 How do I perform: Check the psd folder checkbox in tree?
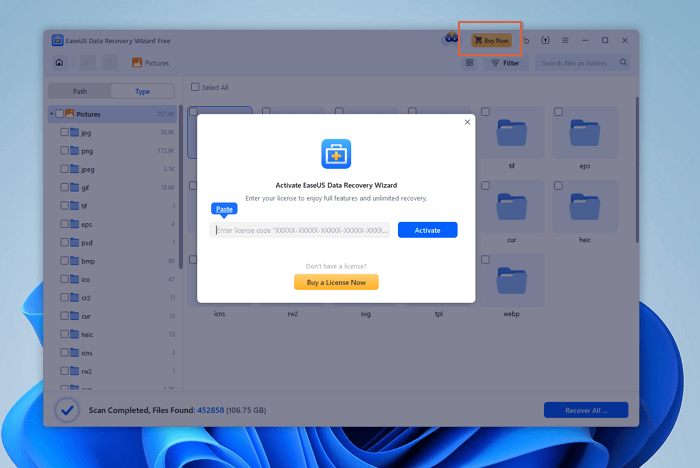click(64, 242)
